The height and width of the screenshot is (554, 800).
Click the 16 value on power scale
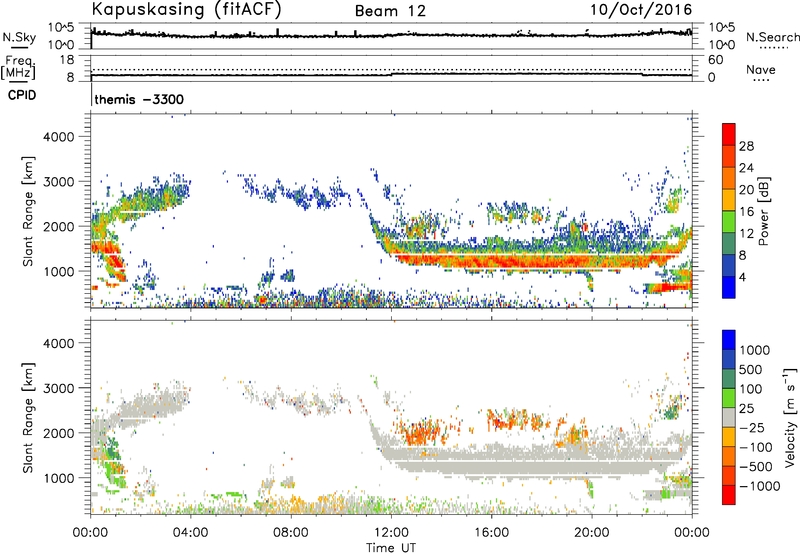[746, 211]
